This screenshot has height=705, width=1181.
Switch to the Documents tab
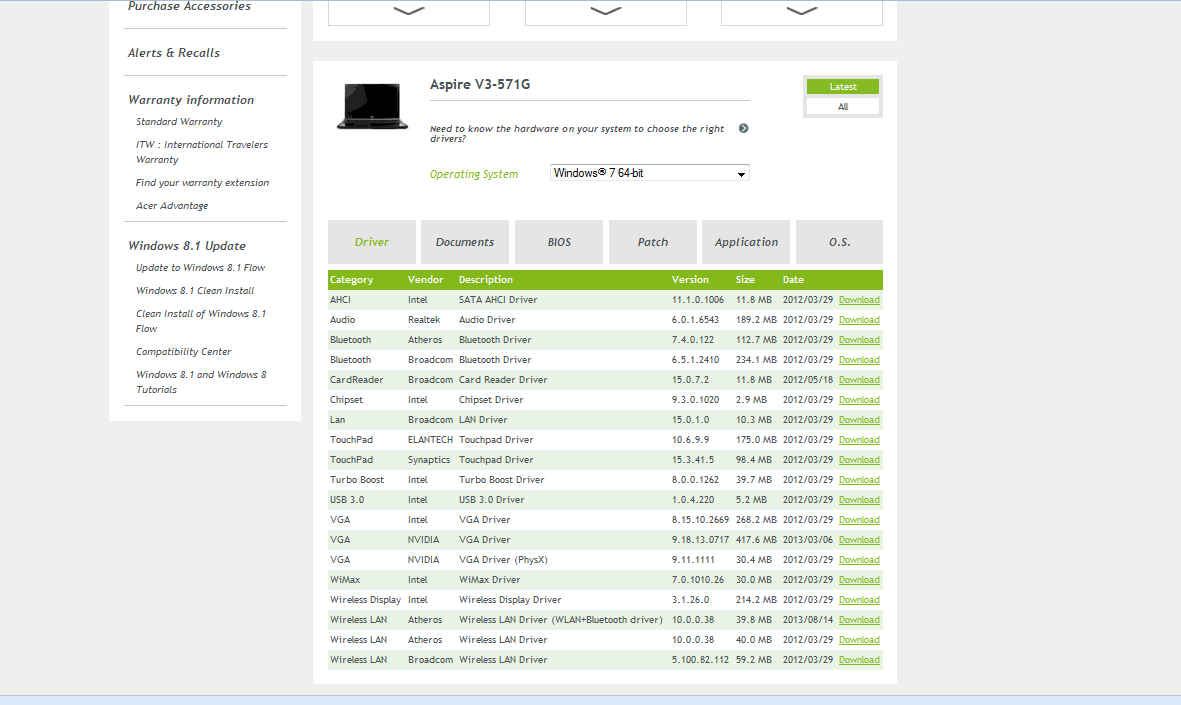465,242
